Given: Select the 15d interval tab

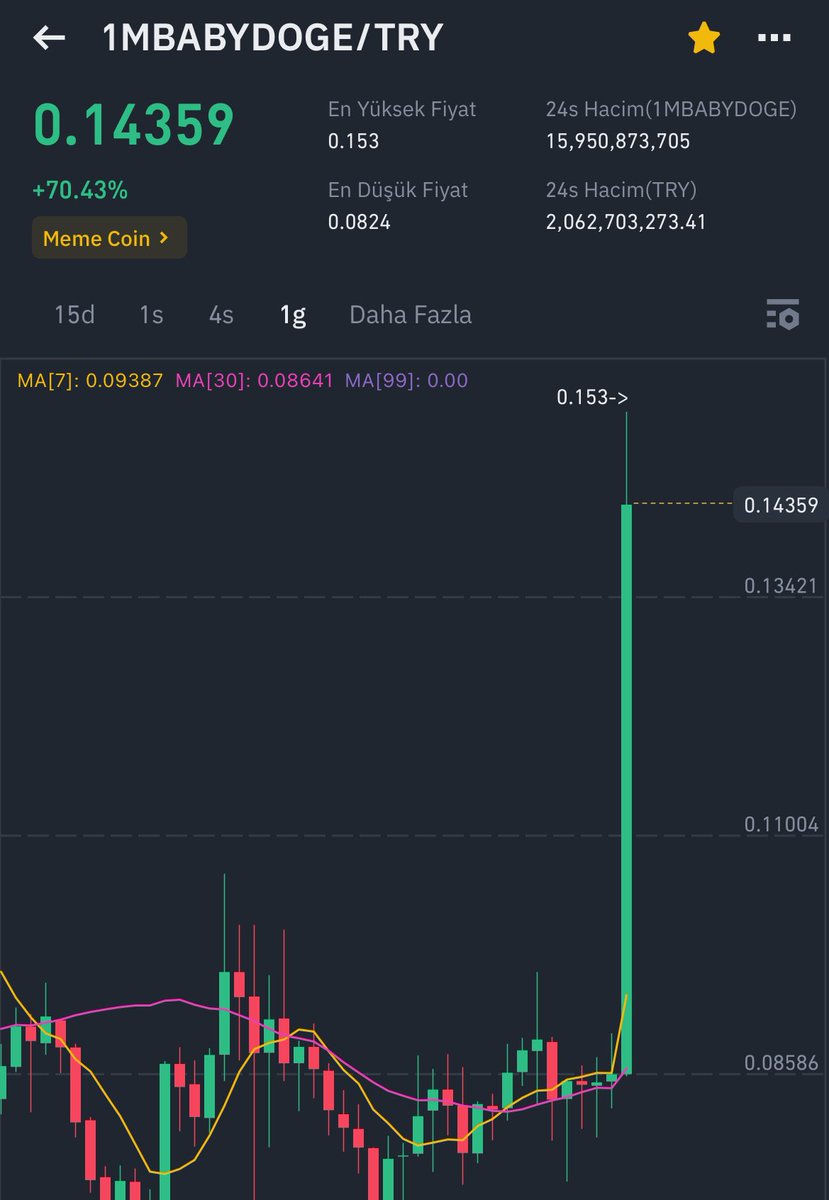Looking at the screenshot, I should (74, 315).
